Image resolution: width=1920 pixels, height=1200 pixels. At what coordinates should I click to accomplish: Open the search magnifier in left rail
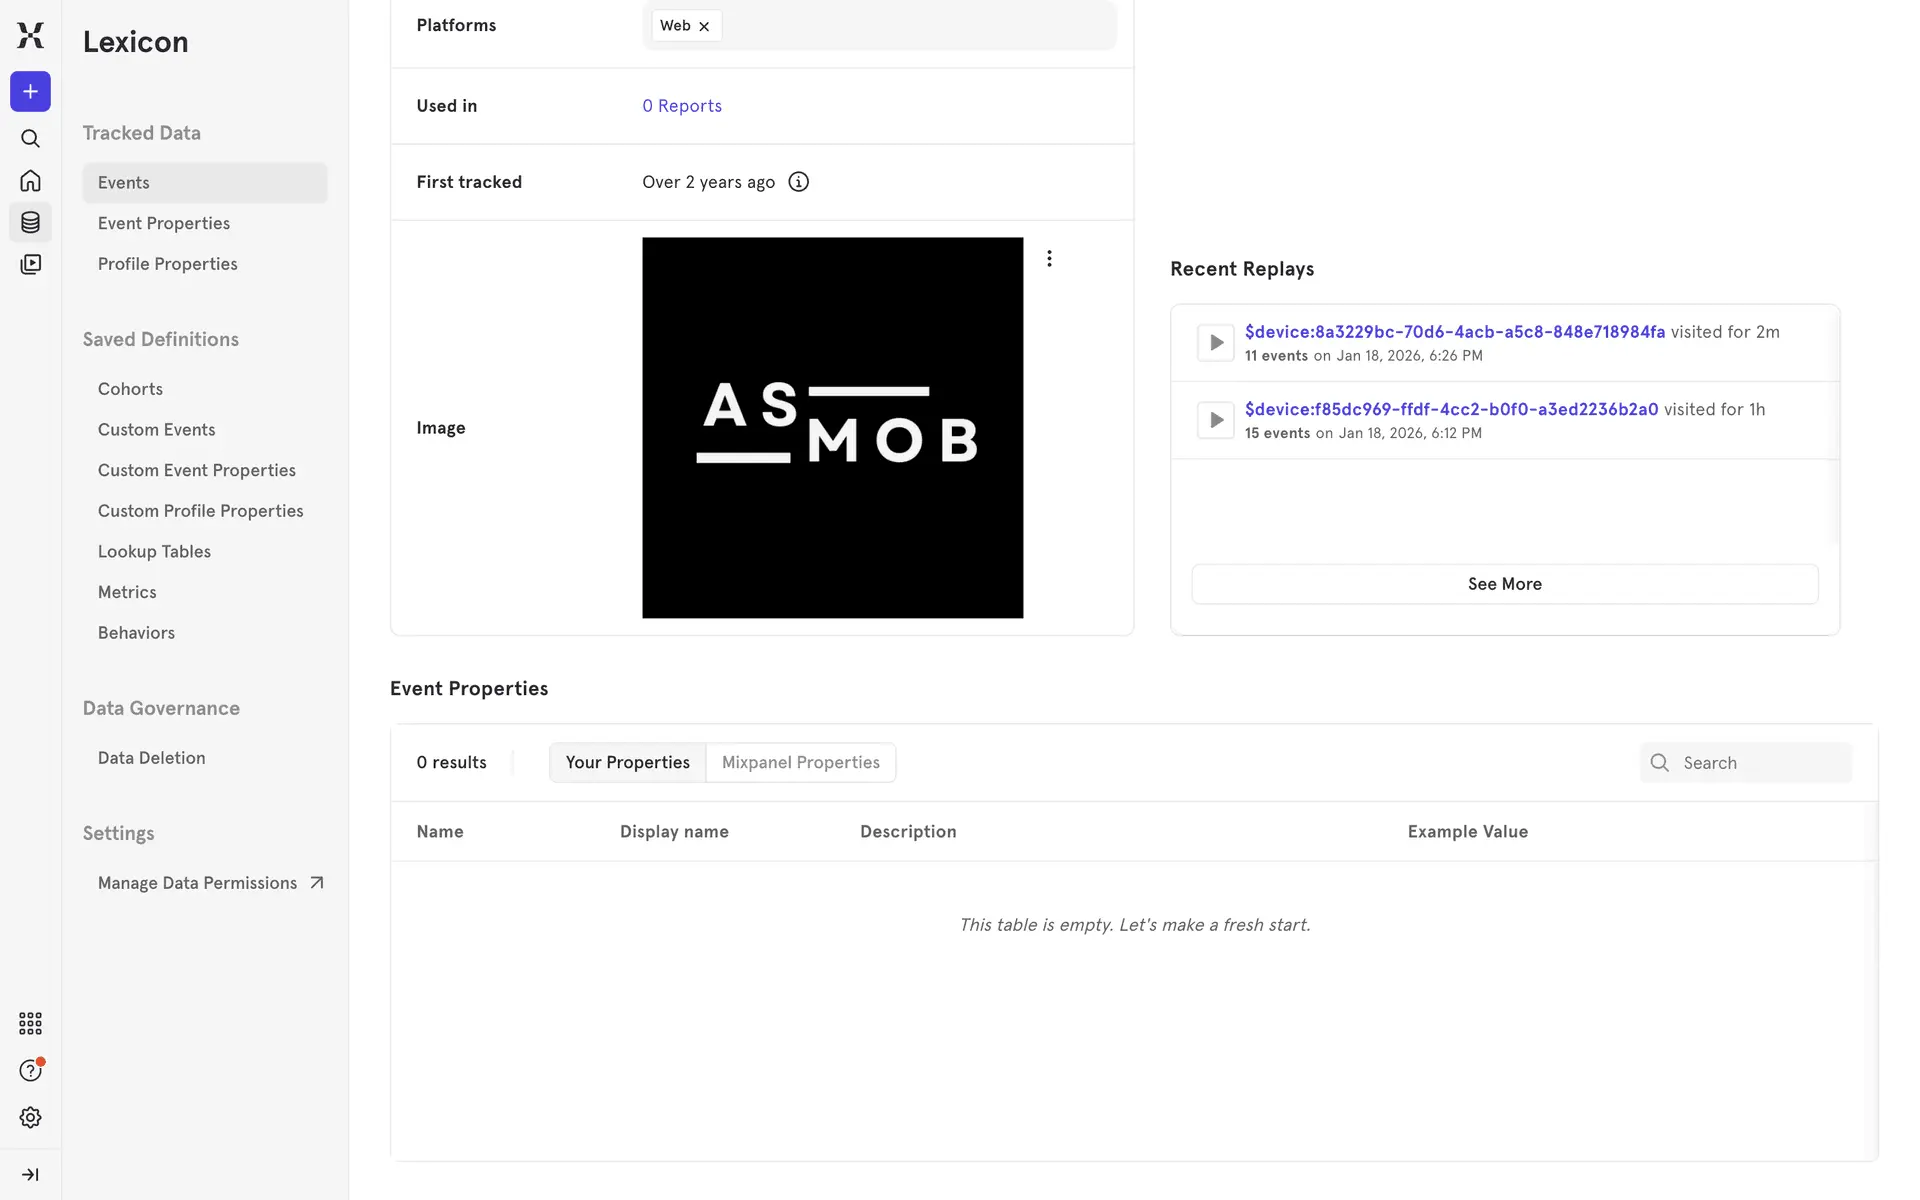coord(30,139)
